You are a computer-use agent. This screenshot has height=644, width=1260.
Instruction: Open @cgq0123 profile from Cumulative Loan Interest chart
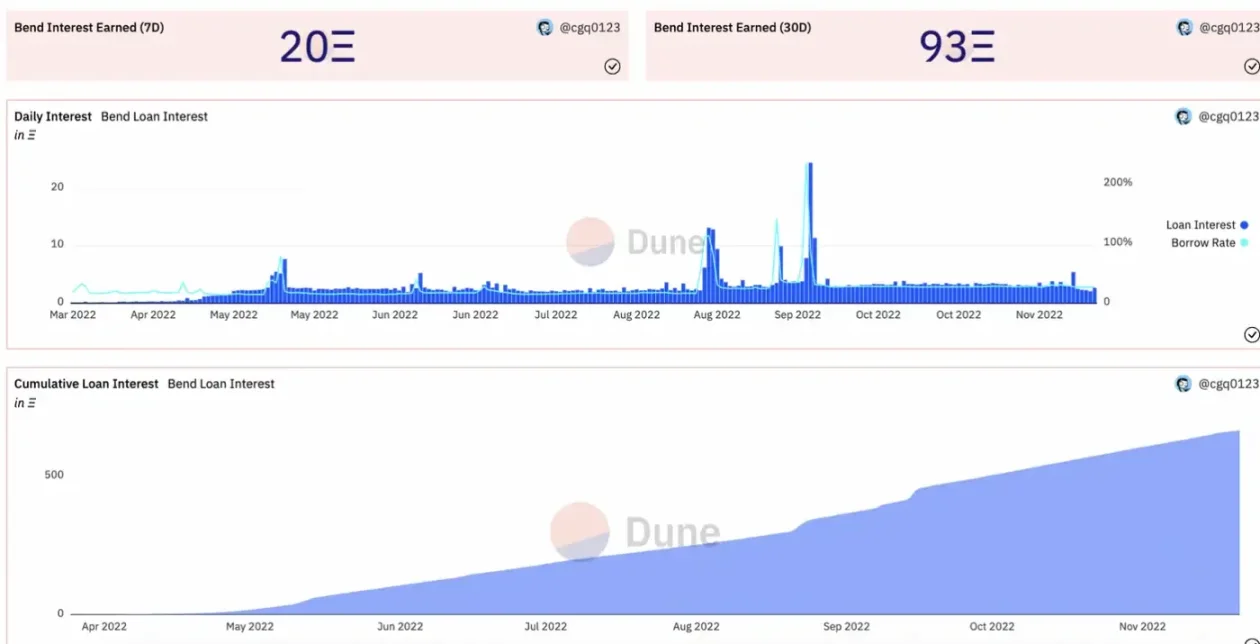point(1229,384)
